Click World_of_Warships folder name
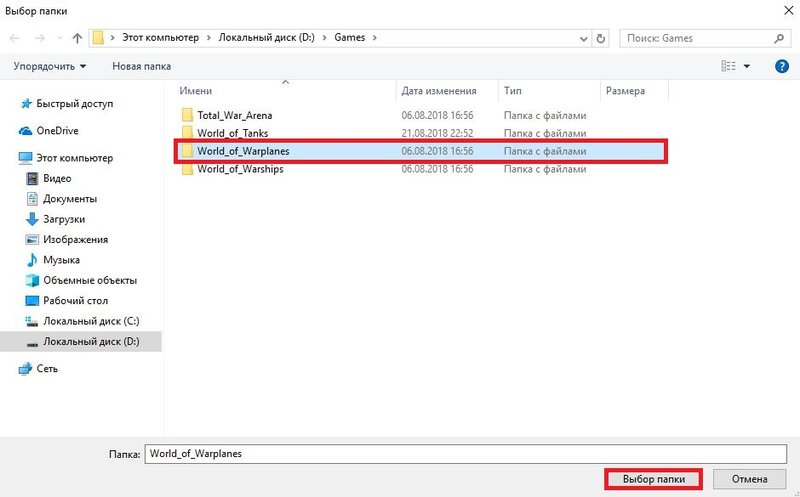800x497 pixels. coord(240,169)
